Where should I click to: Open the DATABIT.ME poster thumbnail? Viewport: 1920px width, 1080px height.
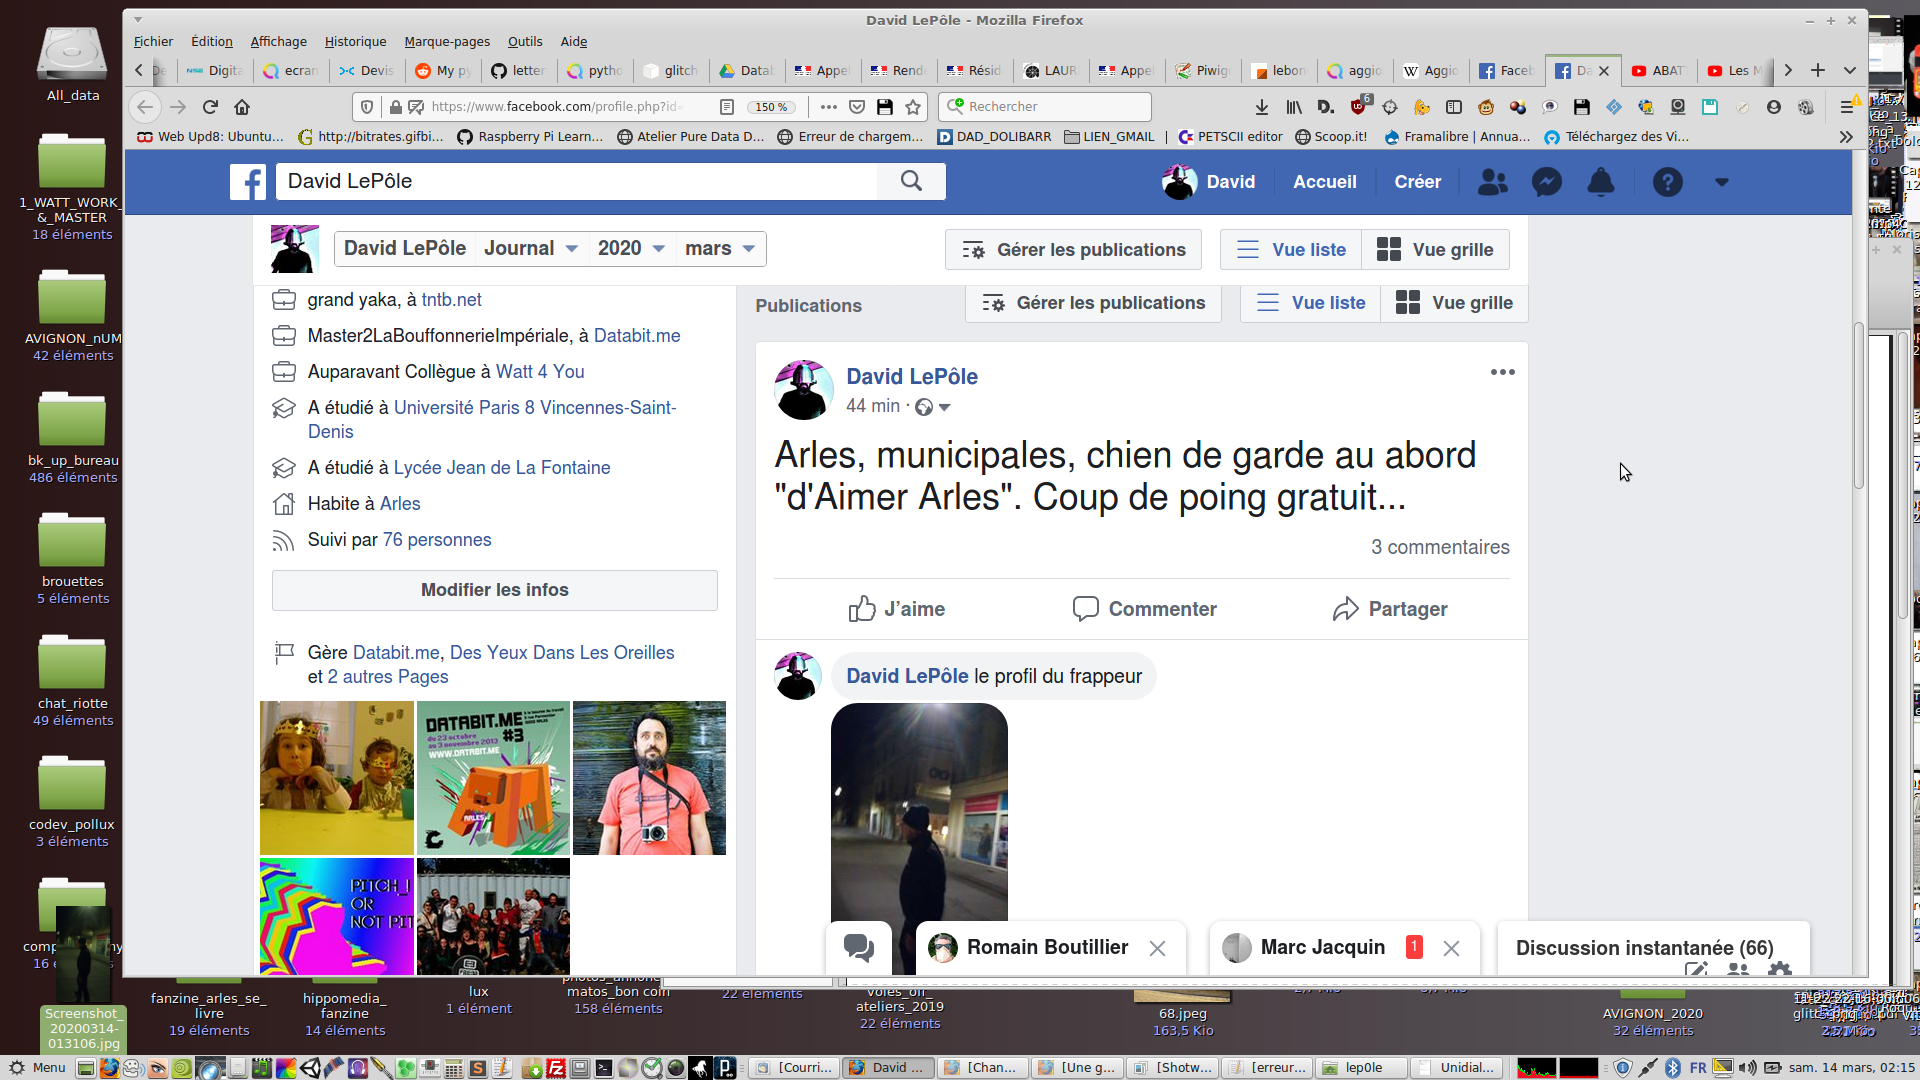click(x=493, y=778)
